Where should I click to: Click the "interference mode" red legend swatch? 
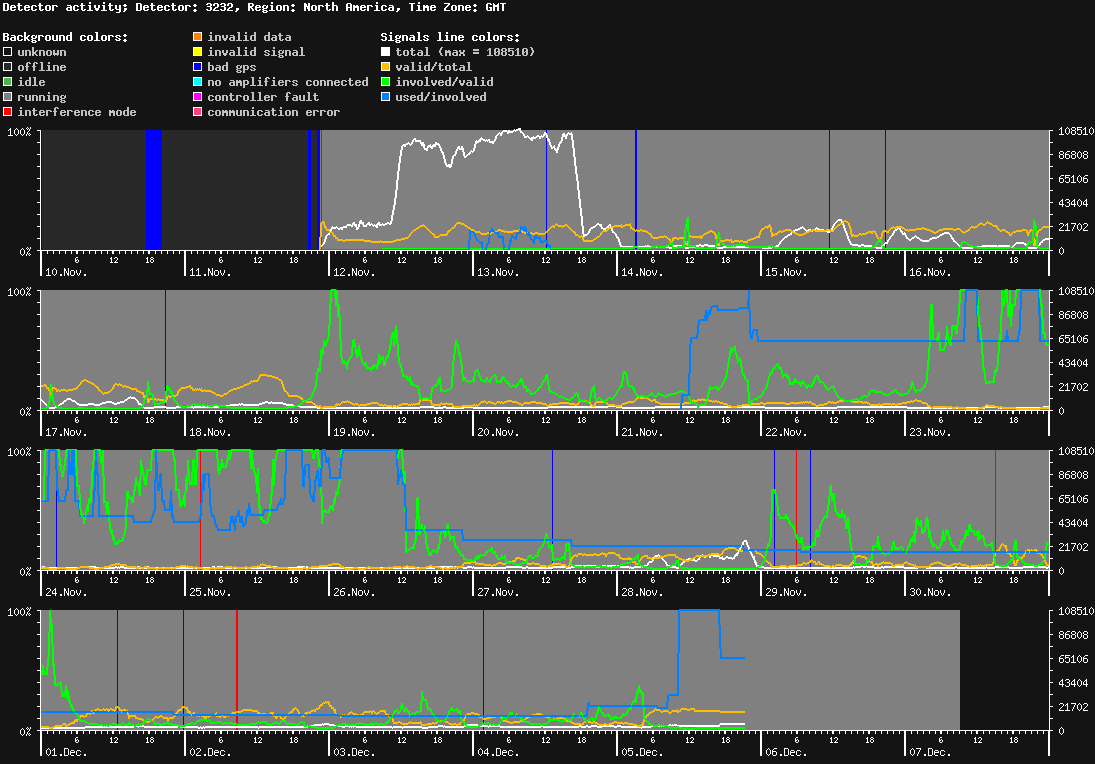(7, 112)
